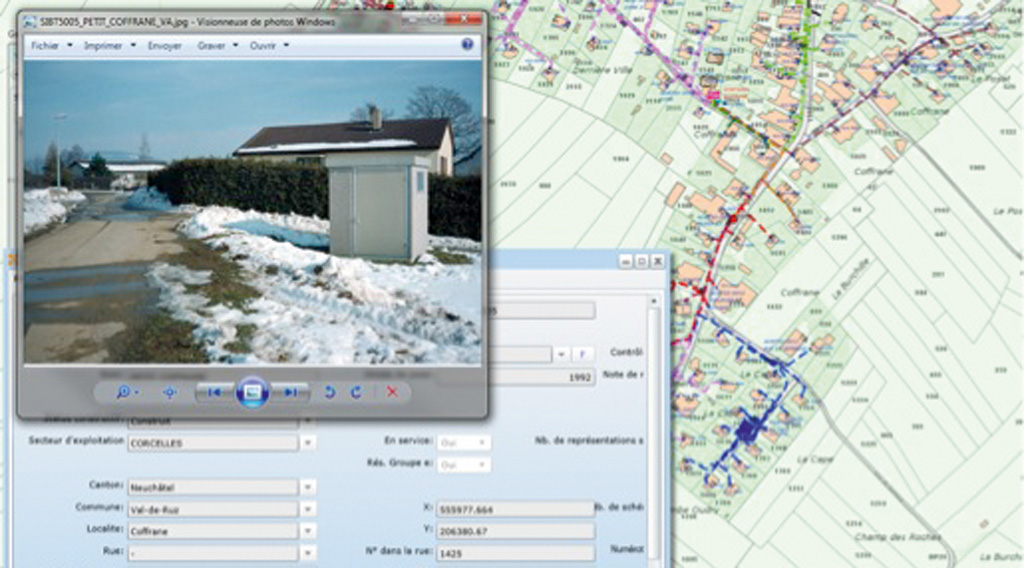Expand the Commune dropdown list
Viewport: 1024px width, 568px height.
(x=308, y=509)
